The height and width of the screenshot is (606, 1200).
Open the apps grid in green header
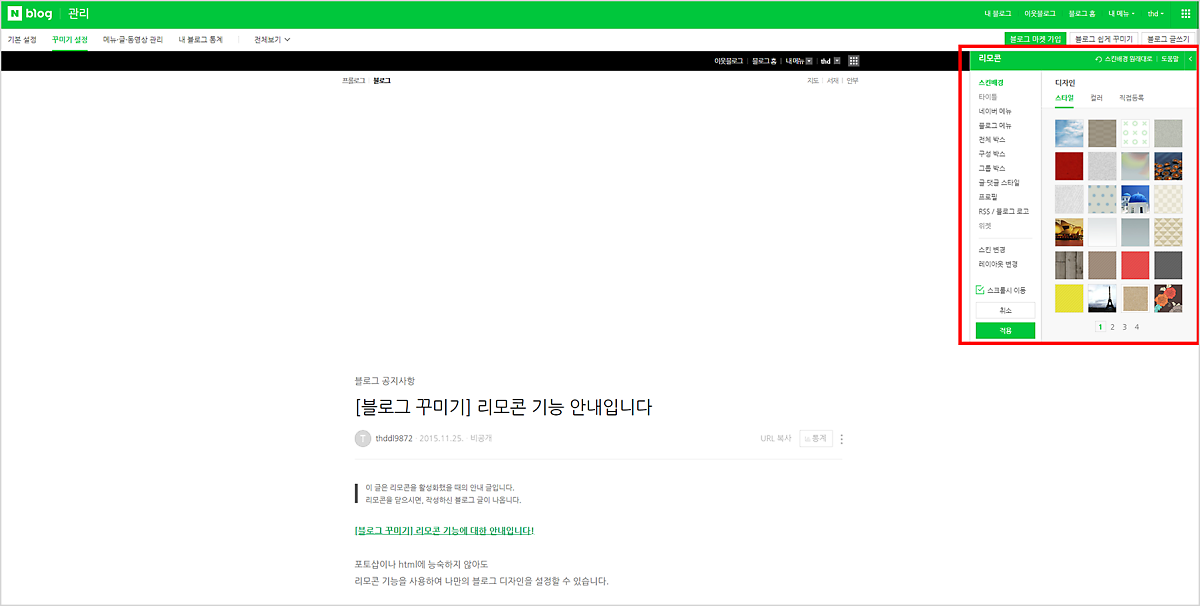(1185, 14)
